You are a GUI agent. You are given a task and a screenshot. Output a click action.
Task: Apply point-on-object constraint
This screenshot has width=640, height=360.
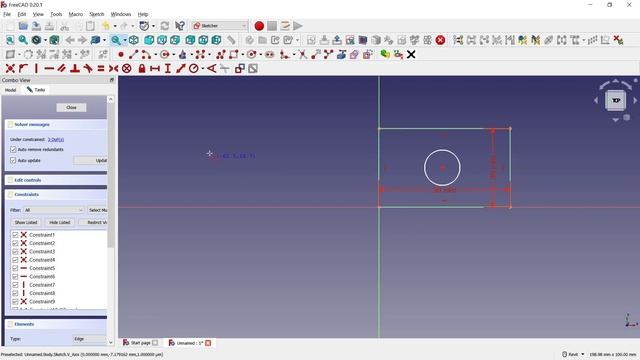click(x=23, y=69)
